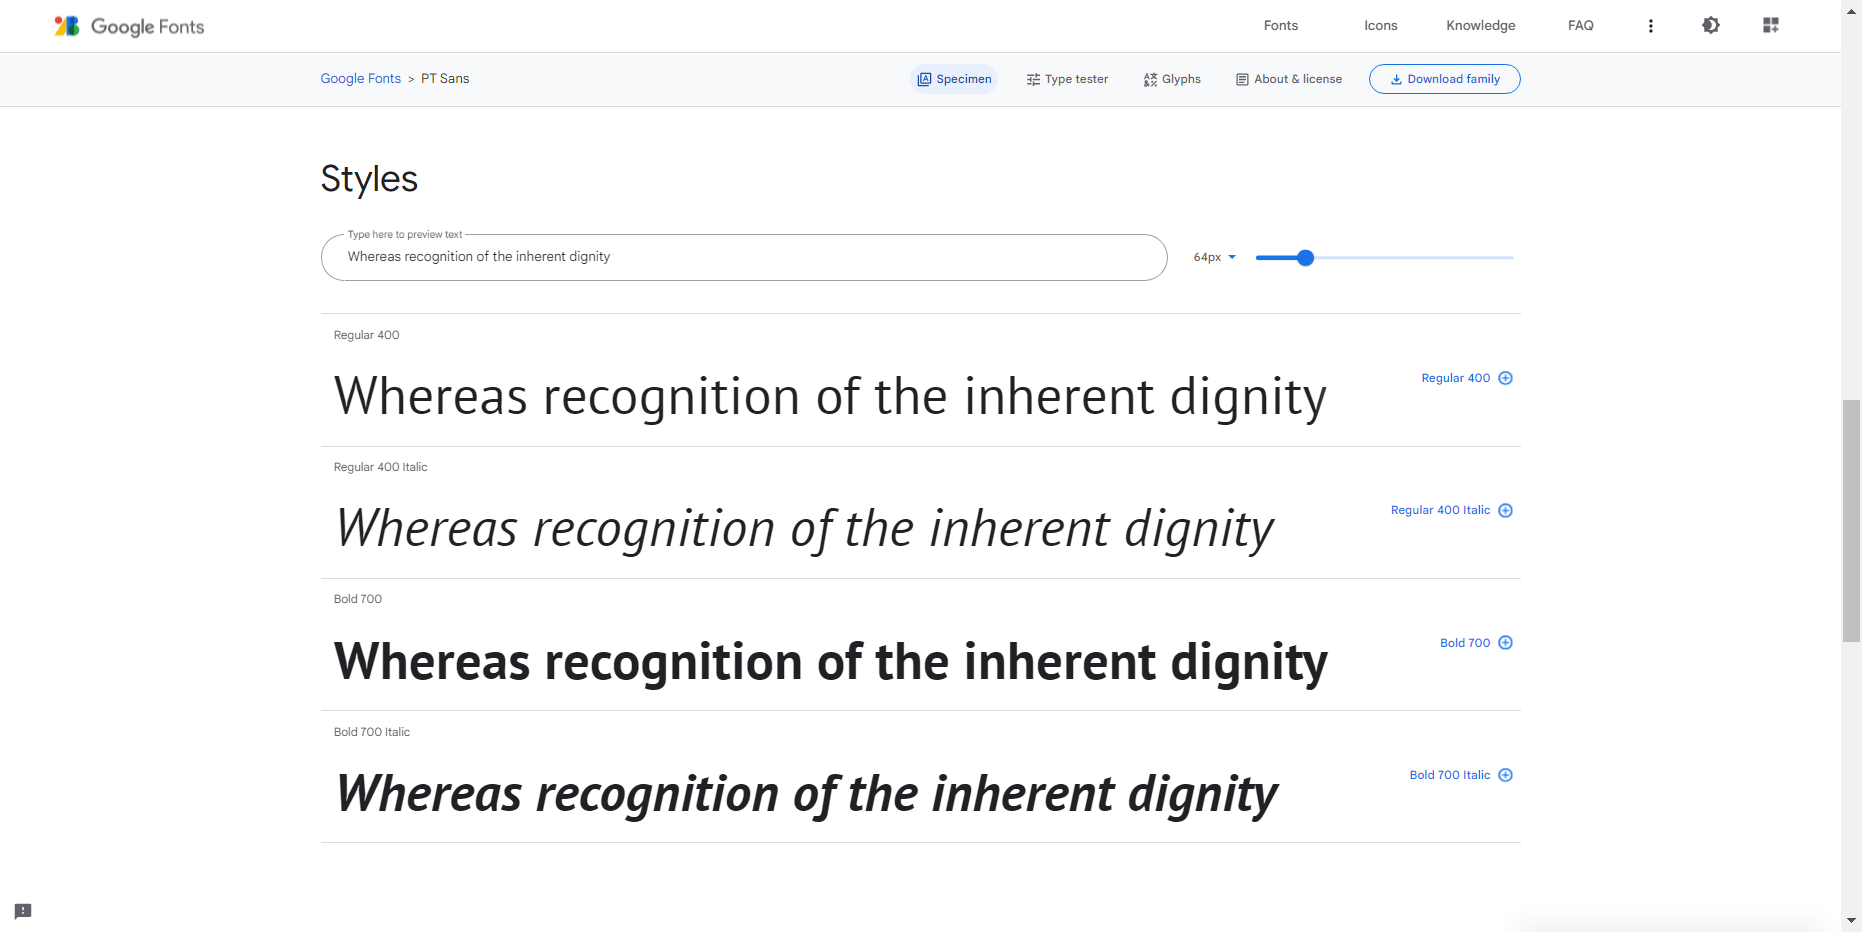This screenshot has height=932, width=1862.
Task: Switch to the Glyphs tab
Action: click(x=1172, y=79)
